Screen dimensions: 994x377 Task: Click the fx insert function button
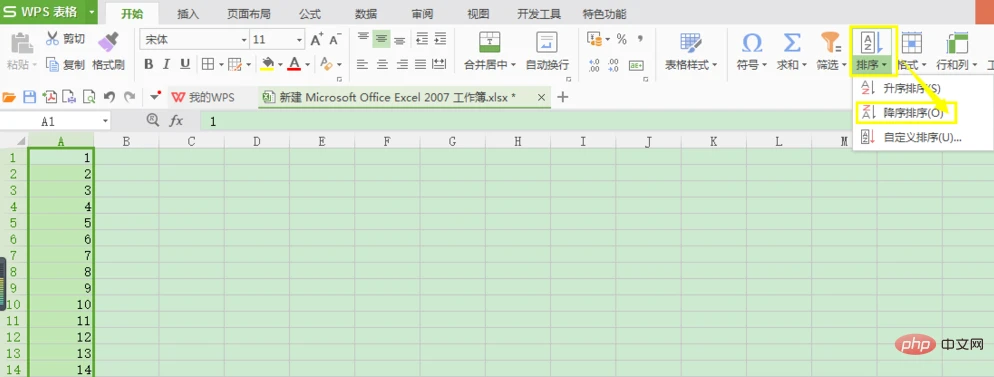(x=176, y=120)
